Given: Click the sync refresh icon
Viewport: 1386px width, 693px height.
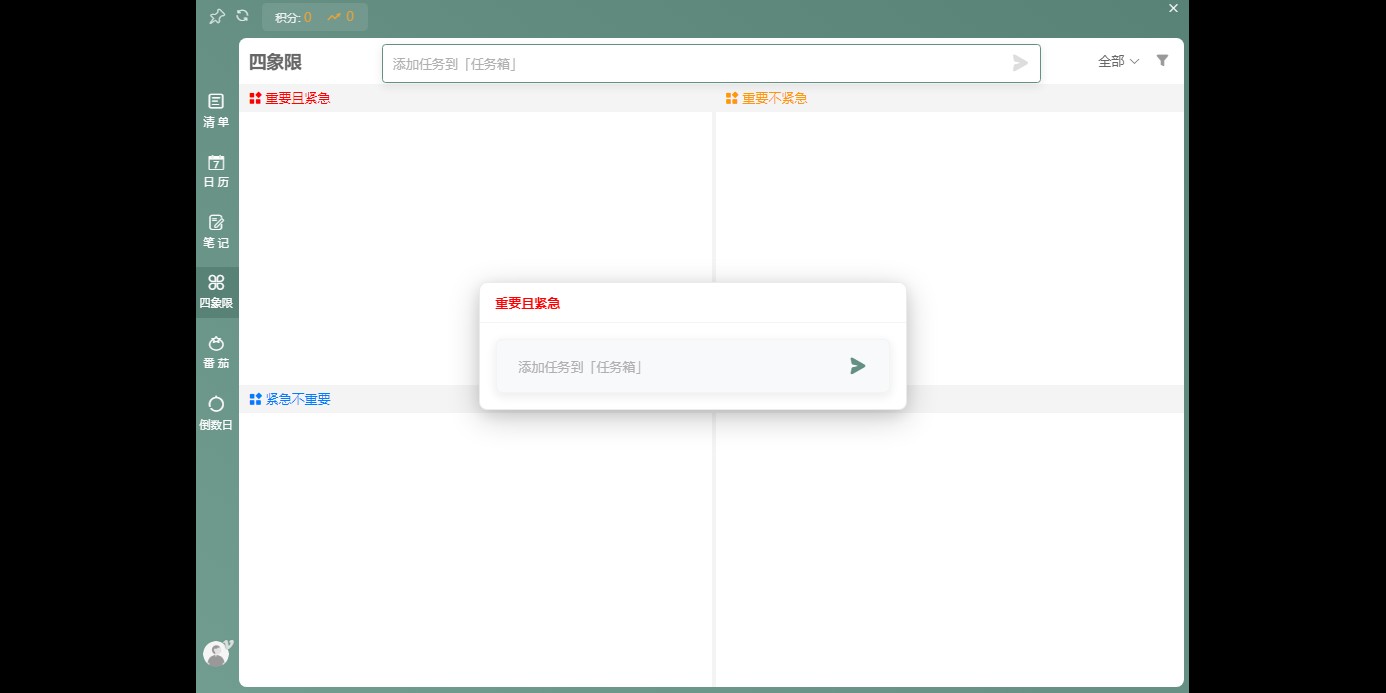Looking at the screenshot, I should point(242,16).
